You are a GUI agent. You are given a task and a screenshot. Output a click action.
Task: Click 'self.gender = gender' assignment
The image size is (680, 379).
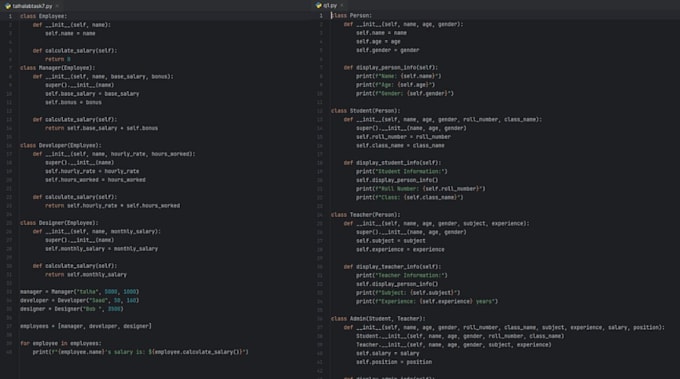pos(388,50)
